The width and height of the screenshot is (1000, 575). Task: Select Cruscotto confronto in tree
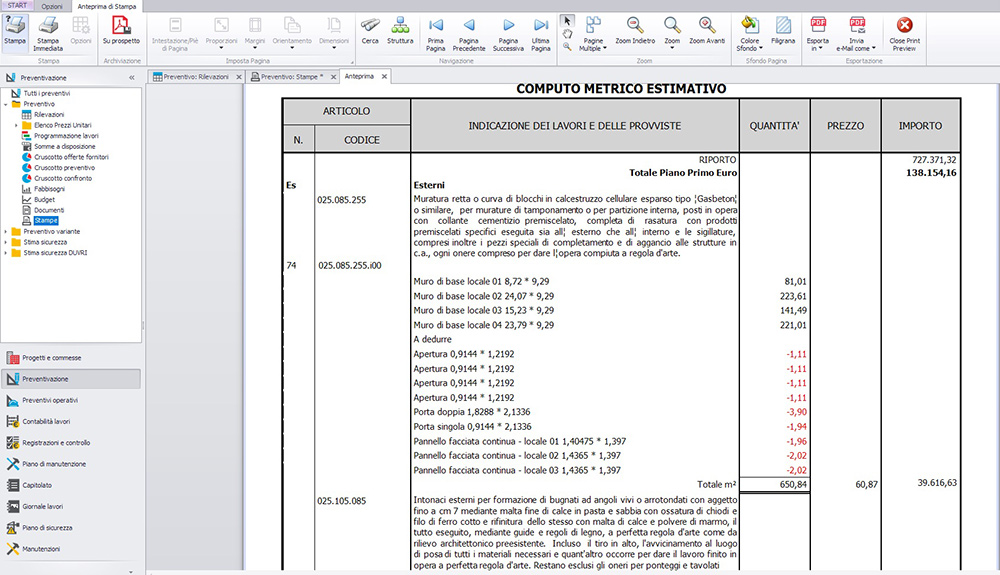click(x=63, y=178)
